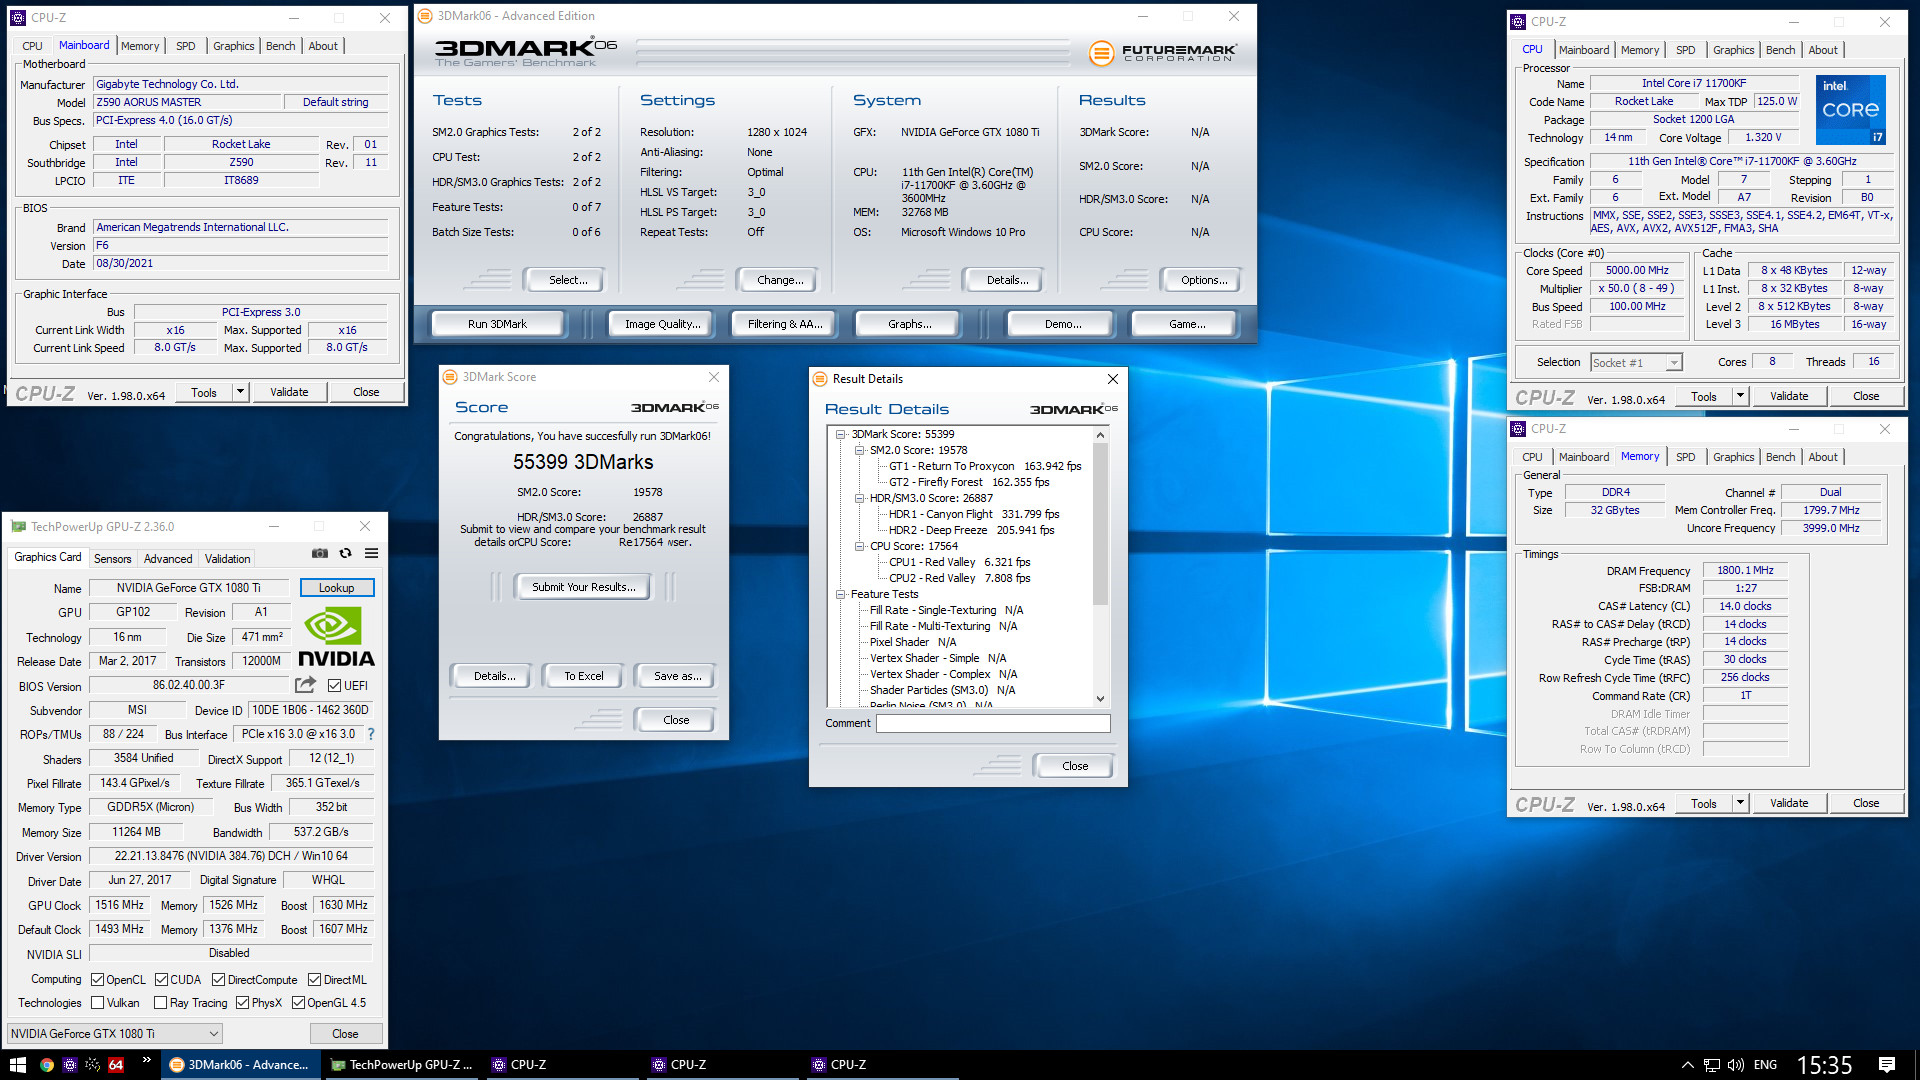Image resolution: width=1920 pixels, height=1080 pixels.
Task: Toggle the DirectCompute checkbox
Action: (219, 980)
